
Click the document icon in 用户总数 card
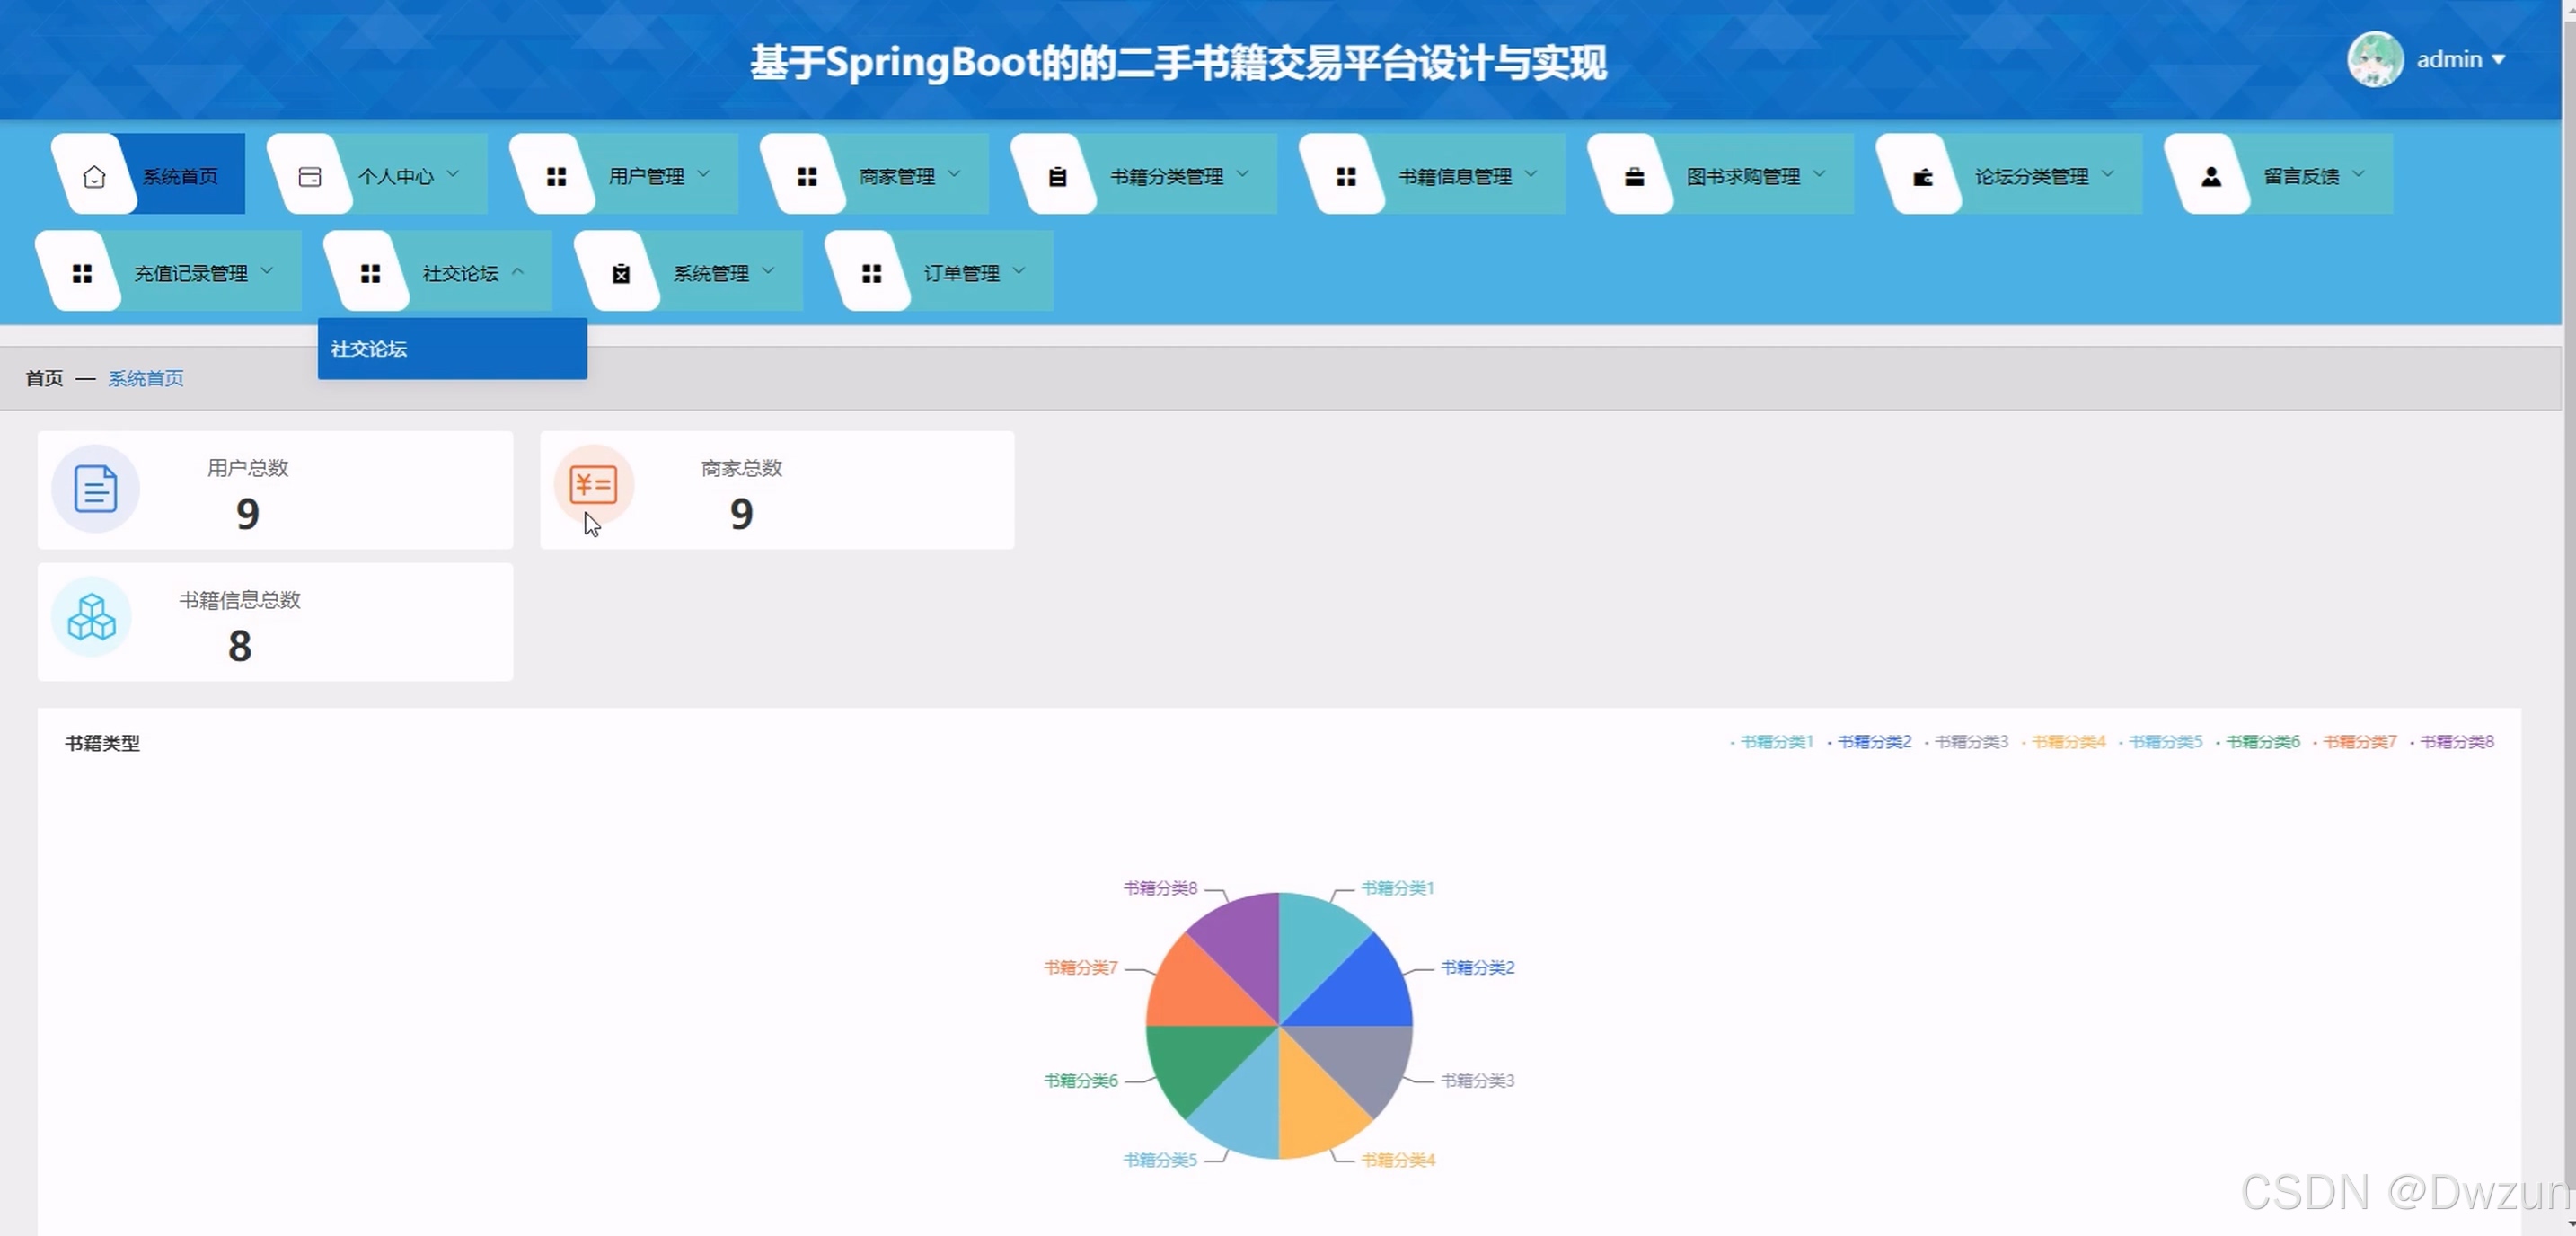tap(96, 489)
